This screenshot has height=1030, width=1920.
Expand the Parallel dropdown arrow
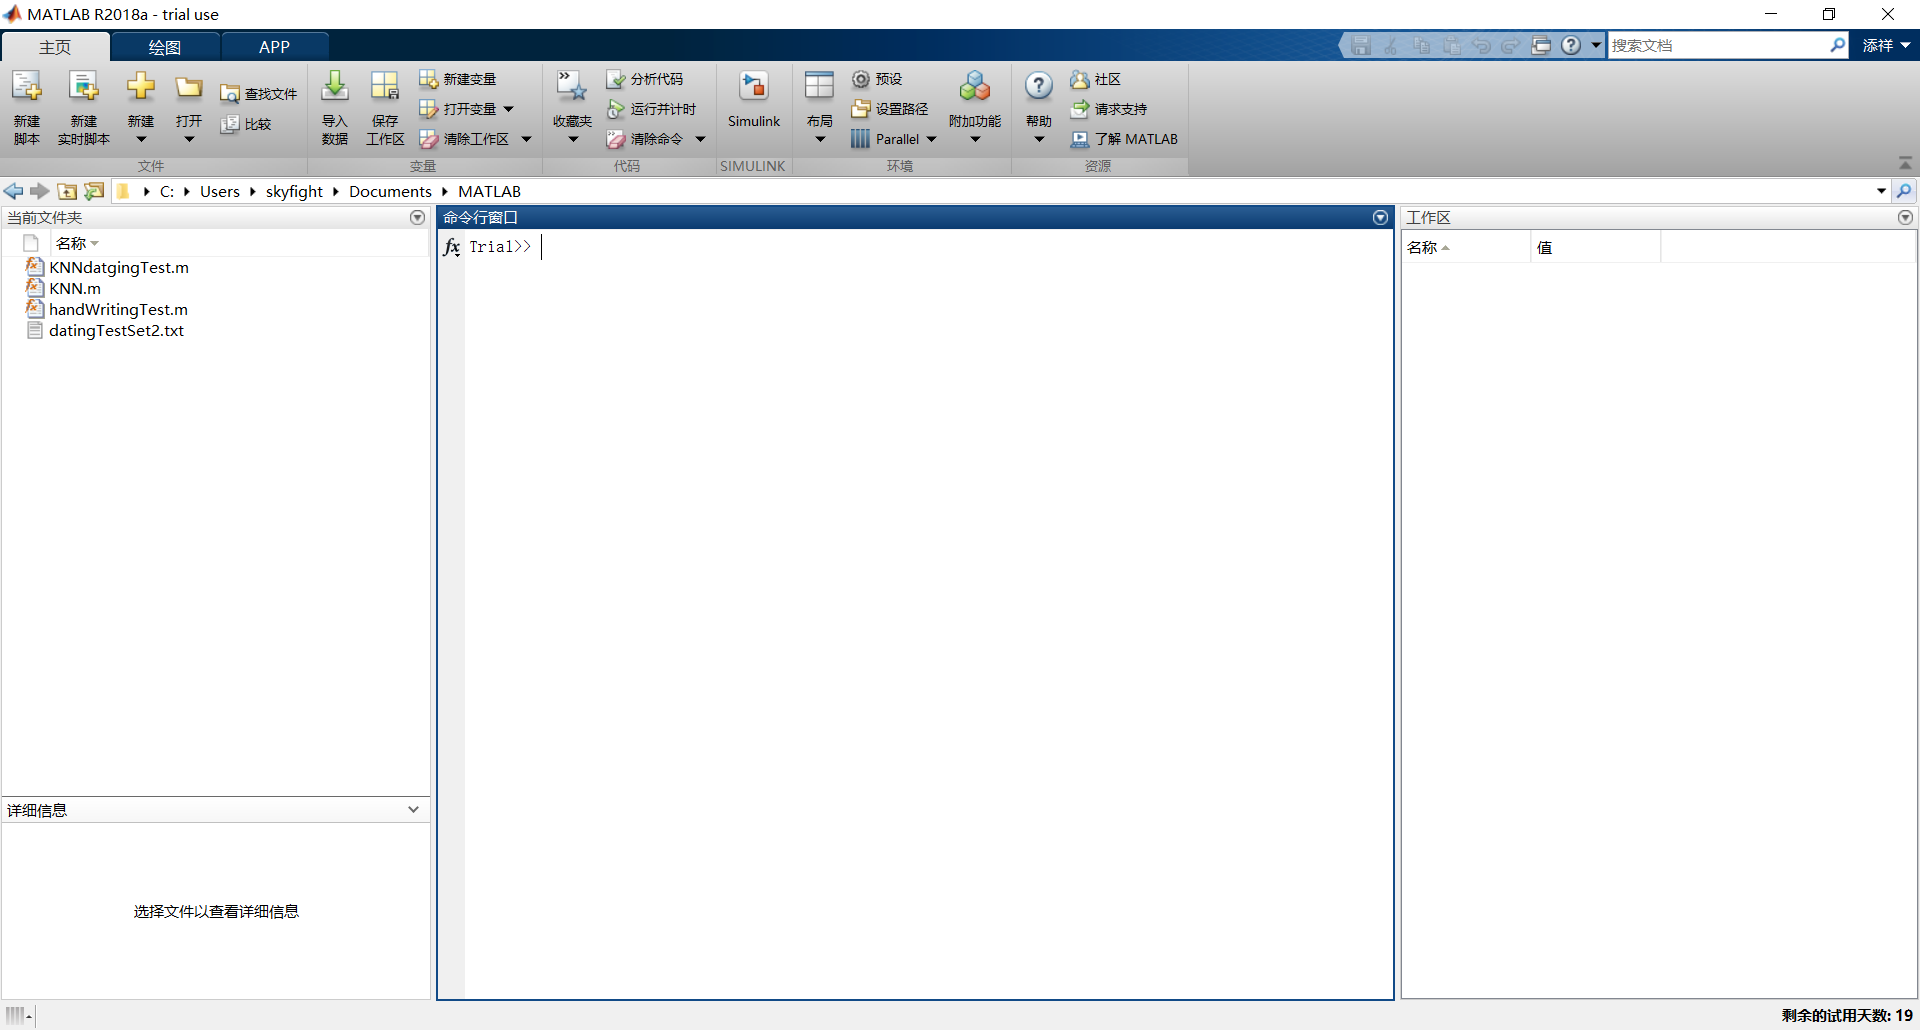931,139
